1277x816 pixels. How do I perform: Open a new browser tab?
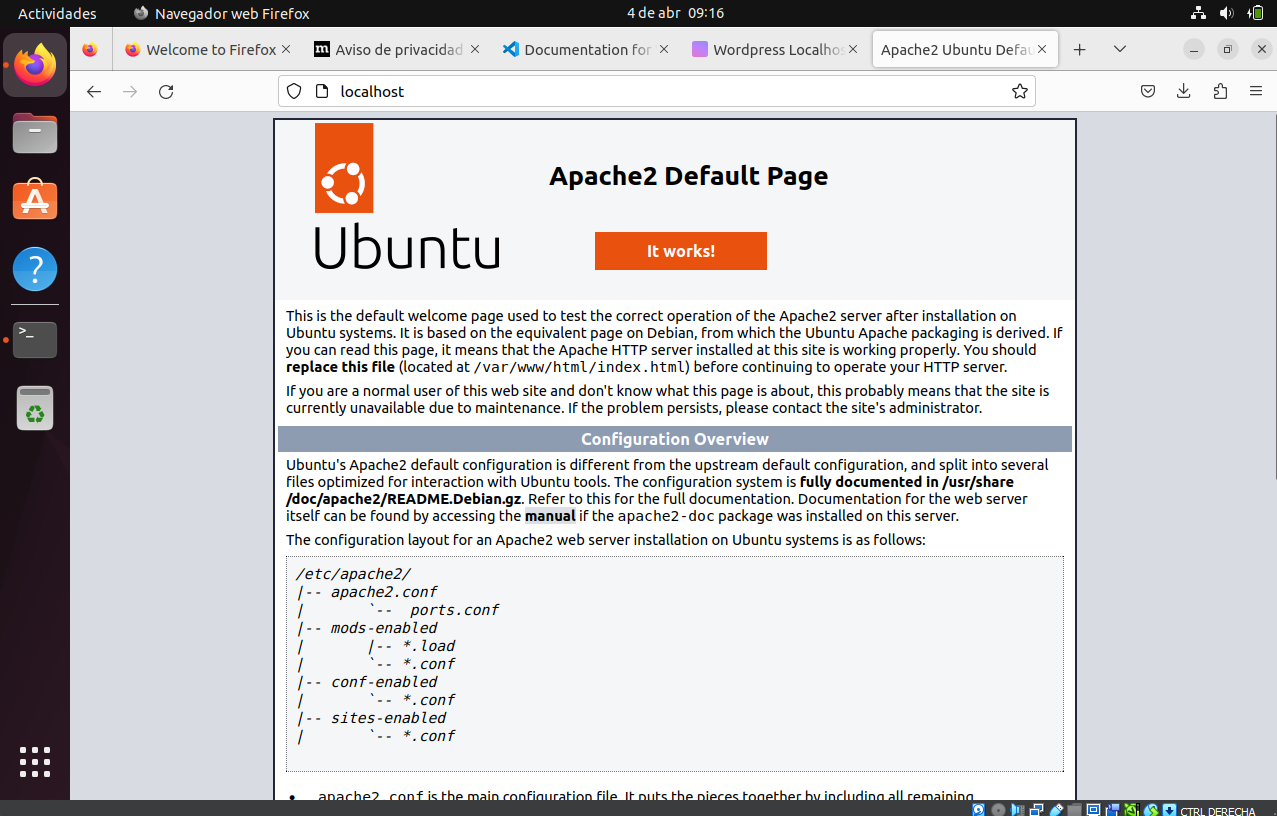(1079, 50)
